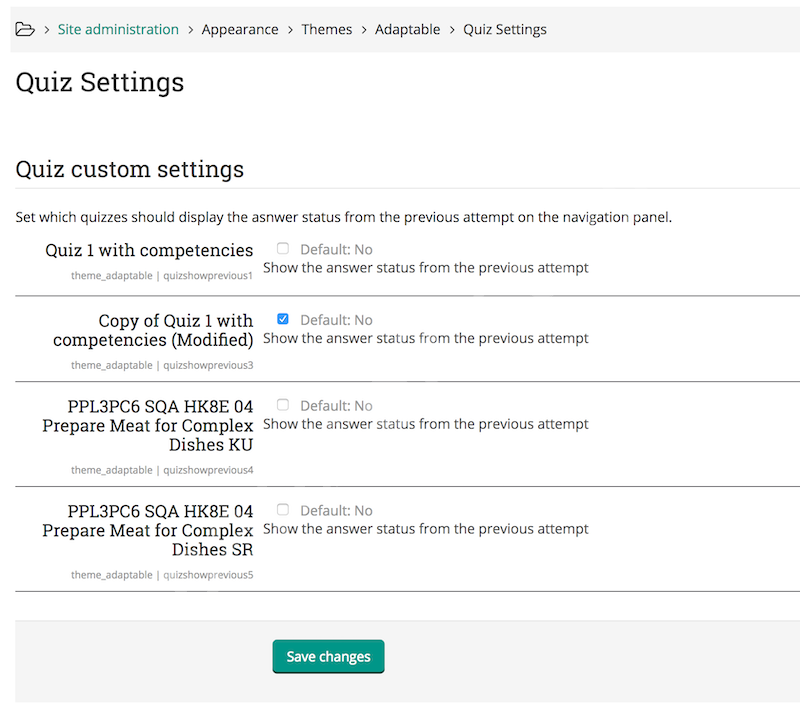The height and width of the screenshot is (710, 800).
Task: Enable checkbox for Quiz 1 with competencies
Action: 283,248
